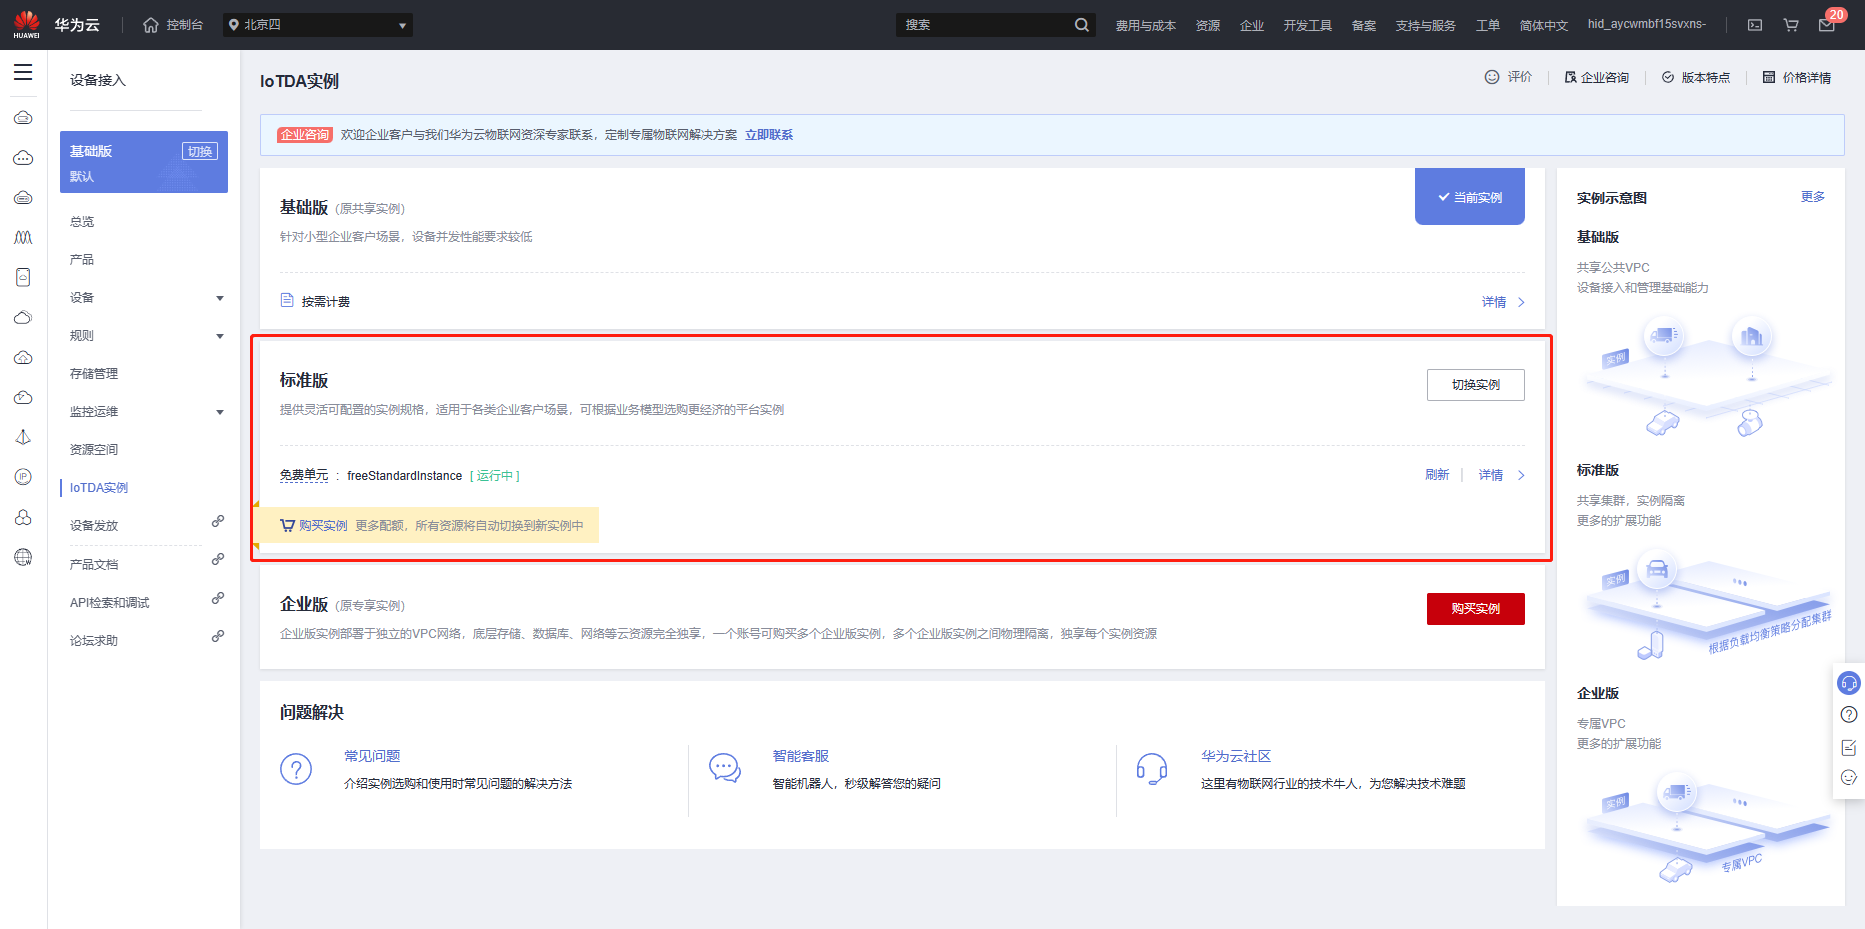Open the 北京四 region dropdown
Screen dimensions: 1865x929
coord(317,25)
